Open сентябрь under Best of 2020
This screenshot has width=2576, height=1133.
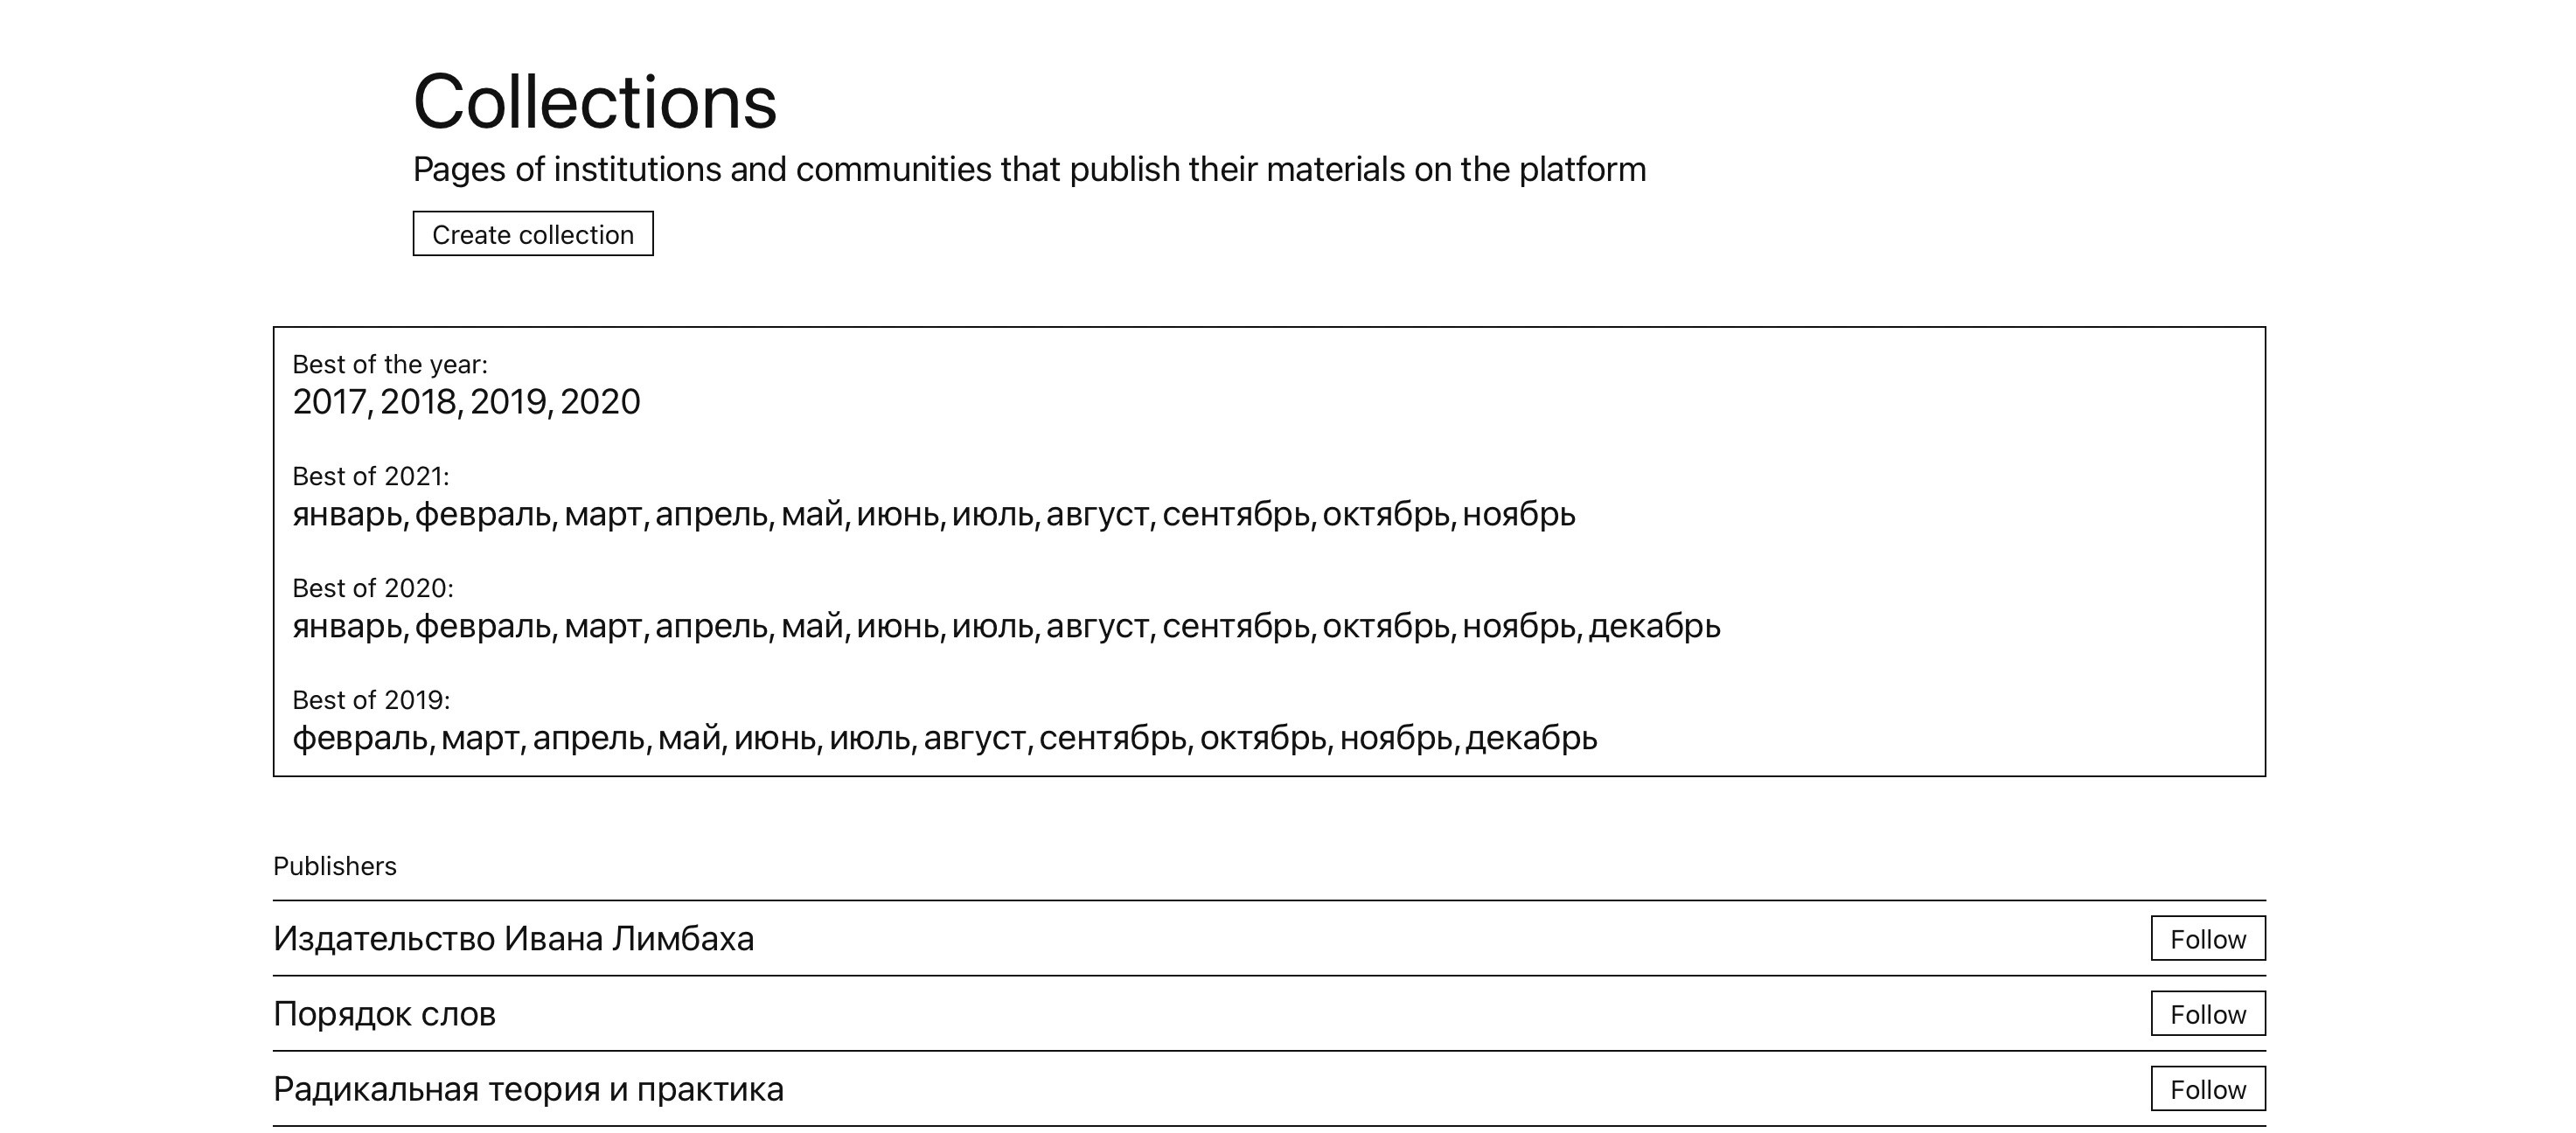1236,626
